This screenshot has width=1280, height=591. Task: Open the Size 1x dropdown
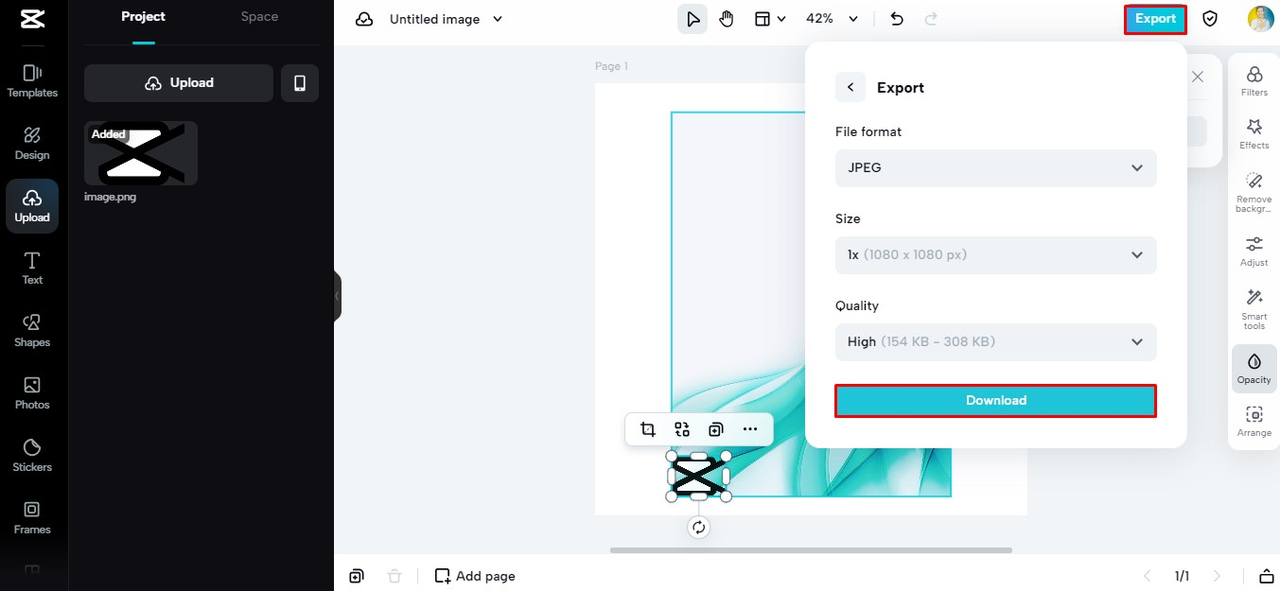(996, 255)
